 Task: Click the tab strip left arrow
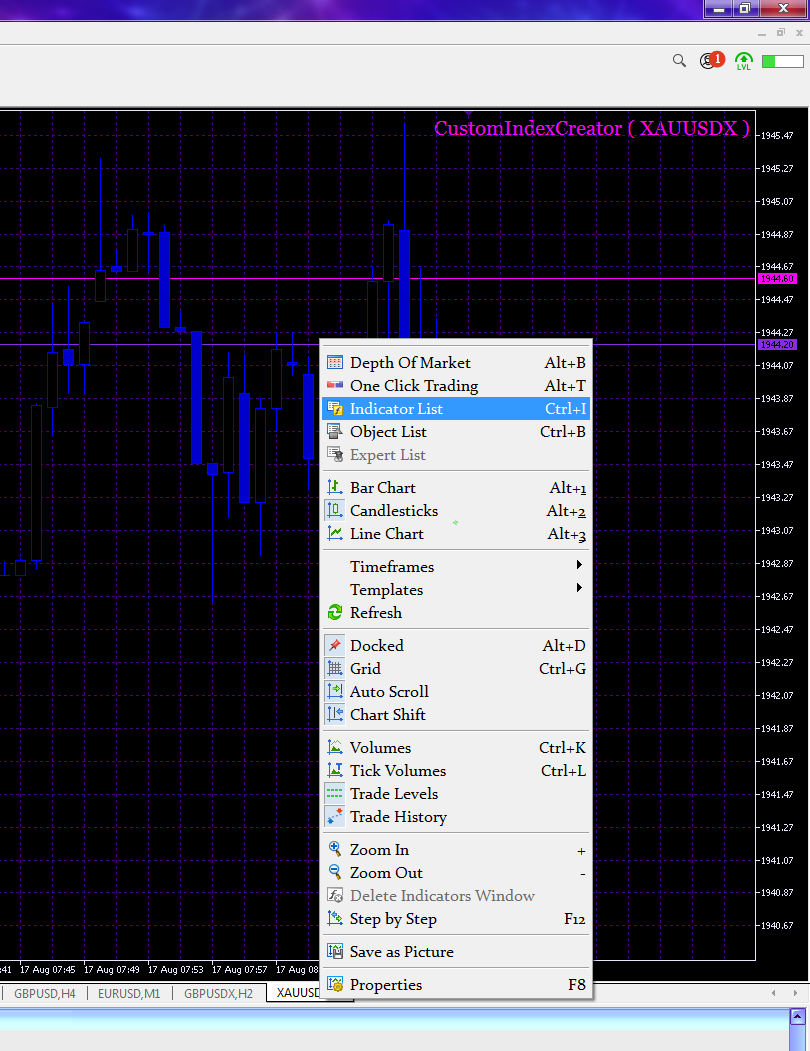tap(773, 993)
